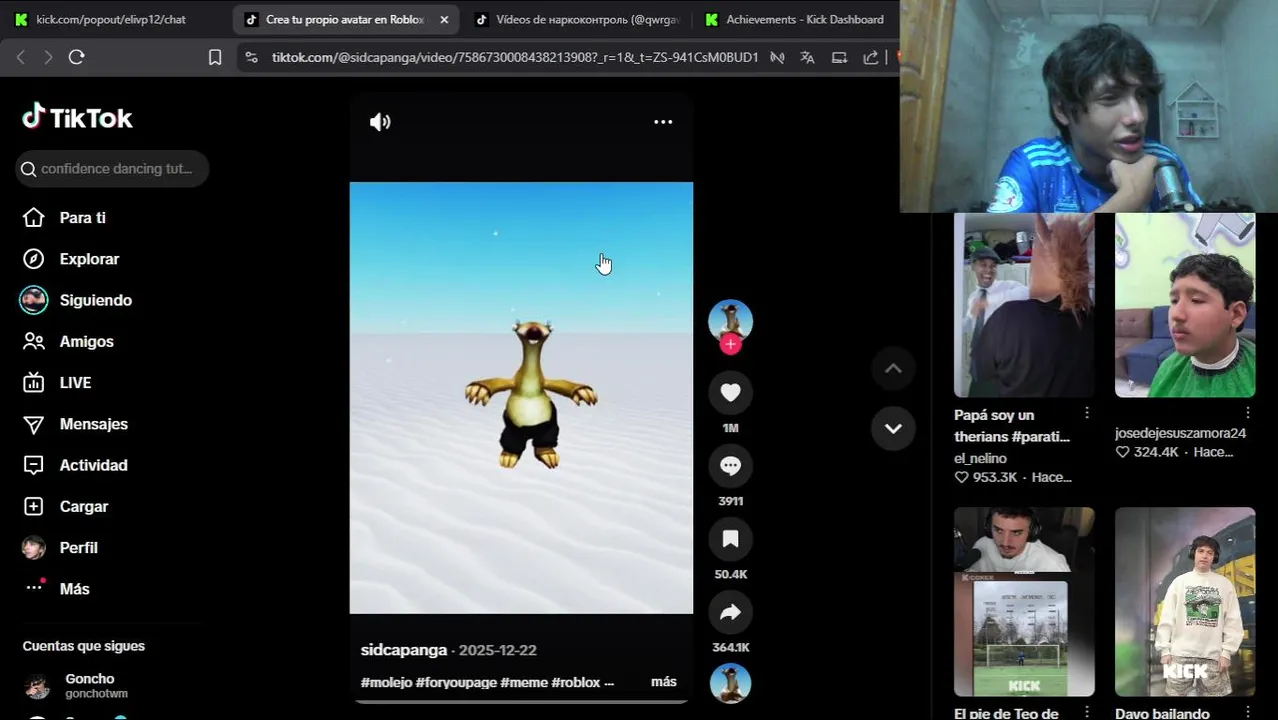Open site info icon in address bar
The height and width of the screenshot is (720, 1278).
click(x=251, y=57)
